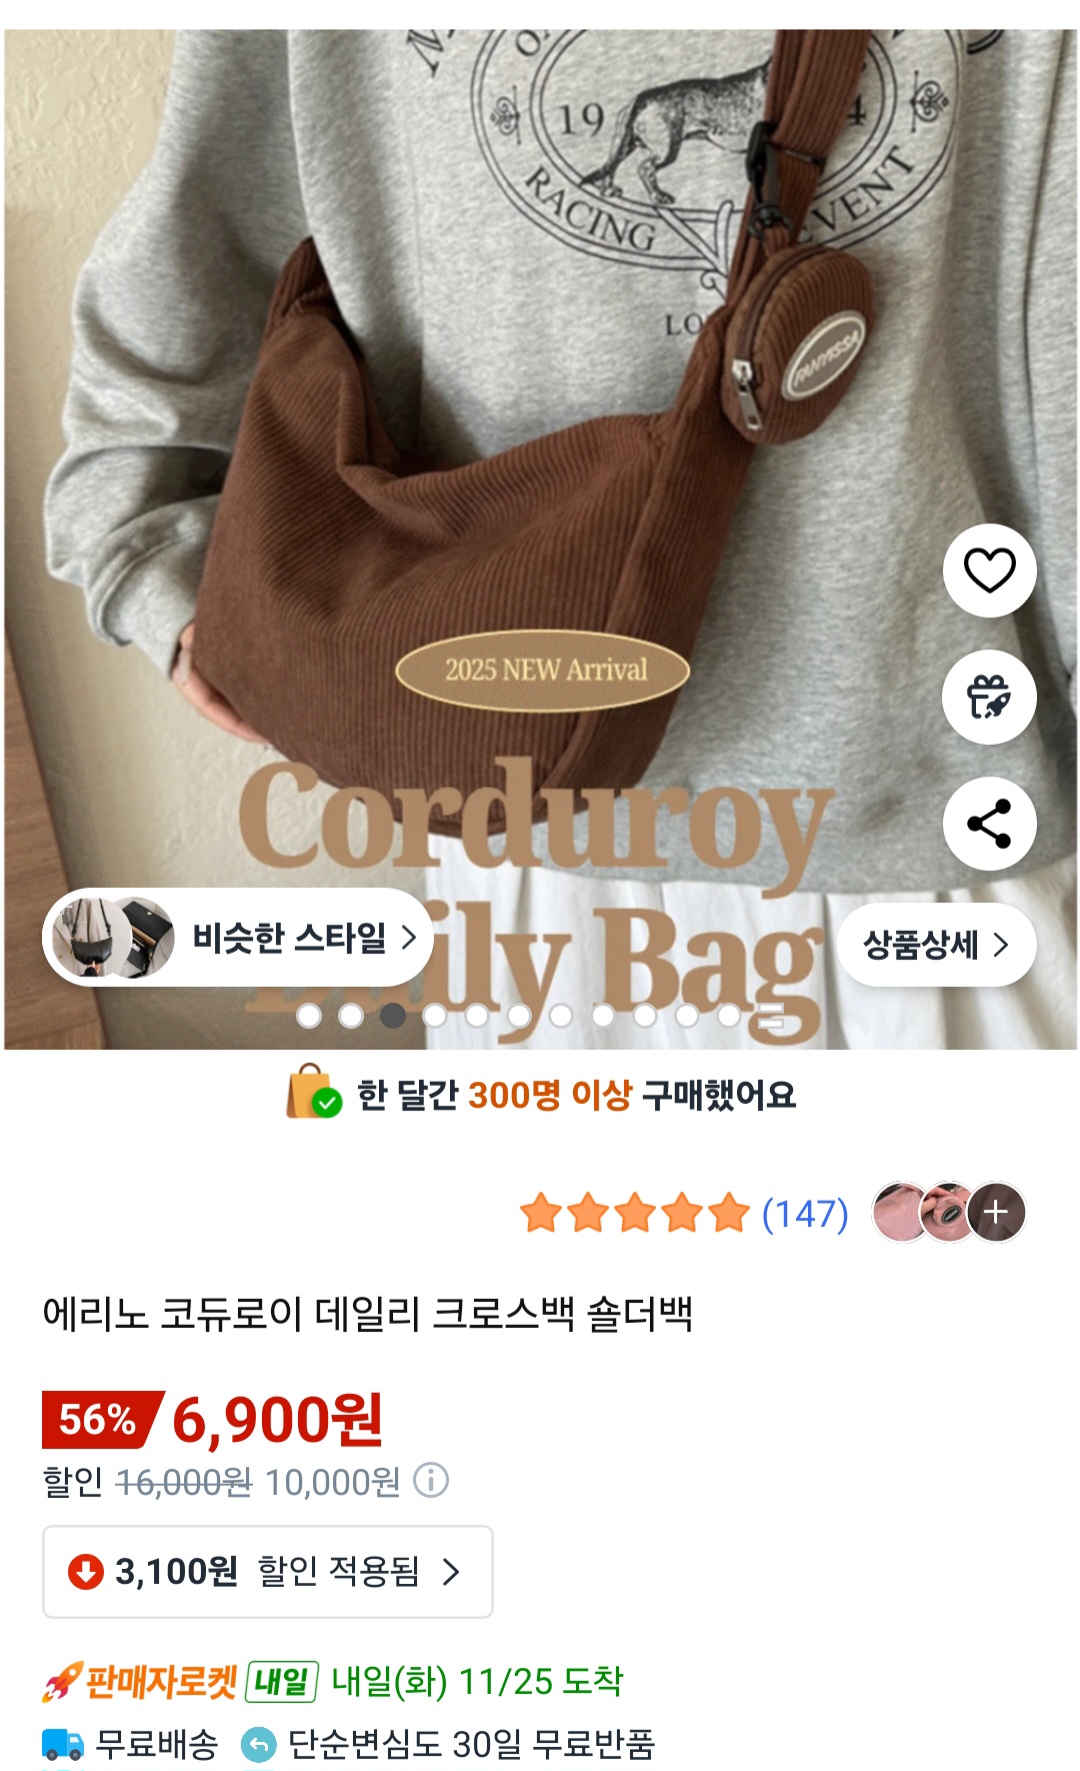Open 상품상세 product details
This screenshot has width=1080, height=1771.
click(x=936, y=945)
